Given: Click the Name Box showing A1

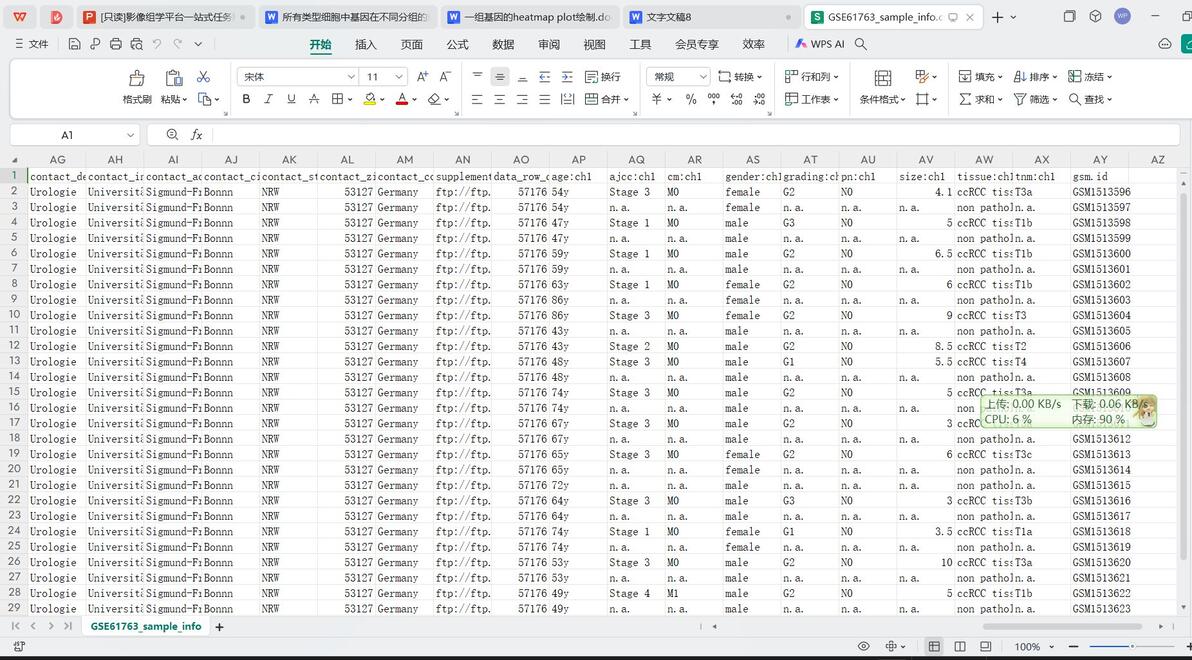Looking at the screenshot, I should [x=74, y=135].
